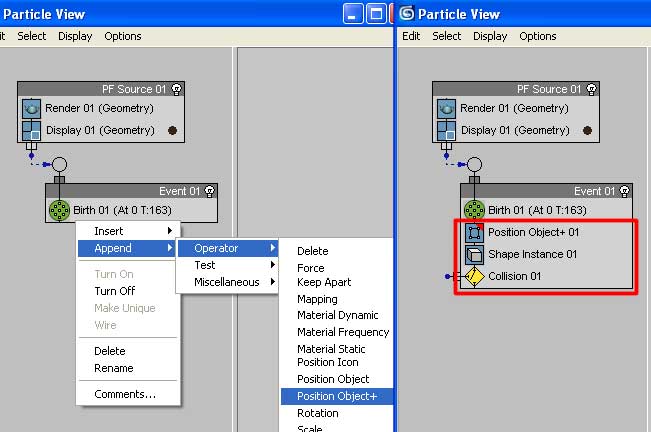651x432 pixels.
Task: Expand the Insert submenu
Action: click(129, 231)
